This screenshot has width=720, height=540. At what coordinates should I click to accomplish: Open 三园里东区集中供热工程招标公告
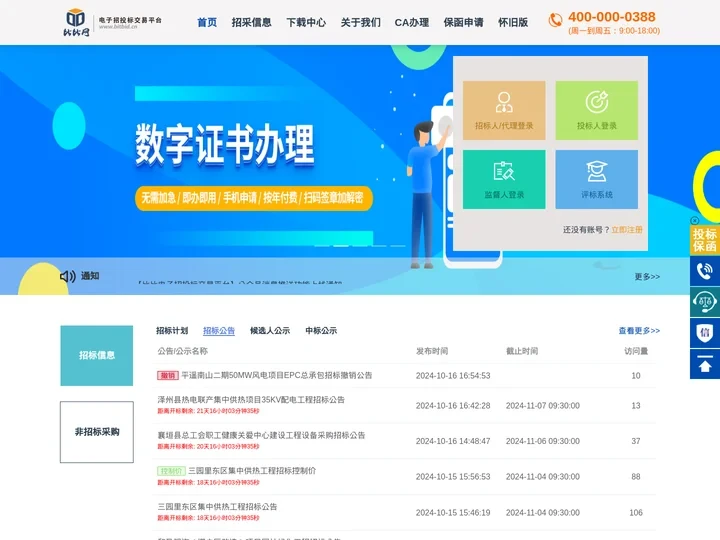pyautogui.click(x=217, y=506)
